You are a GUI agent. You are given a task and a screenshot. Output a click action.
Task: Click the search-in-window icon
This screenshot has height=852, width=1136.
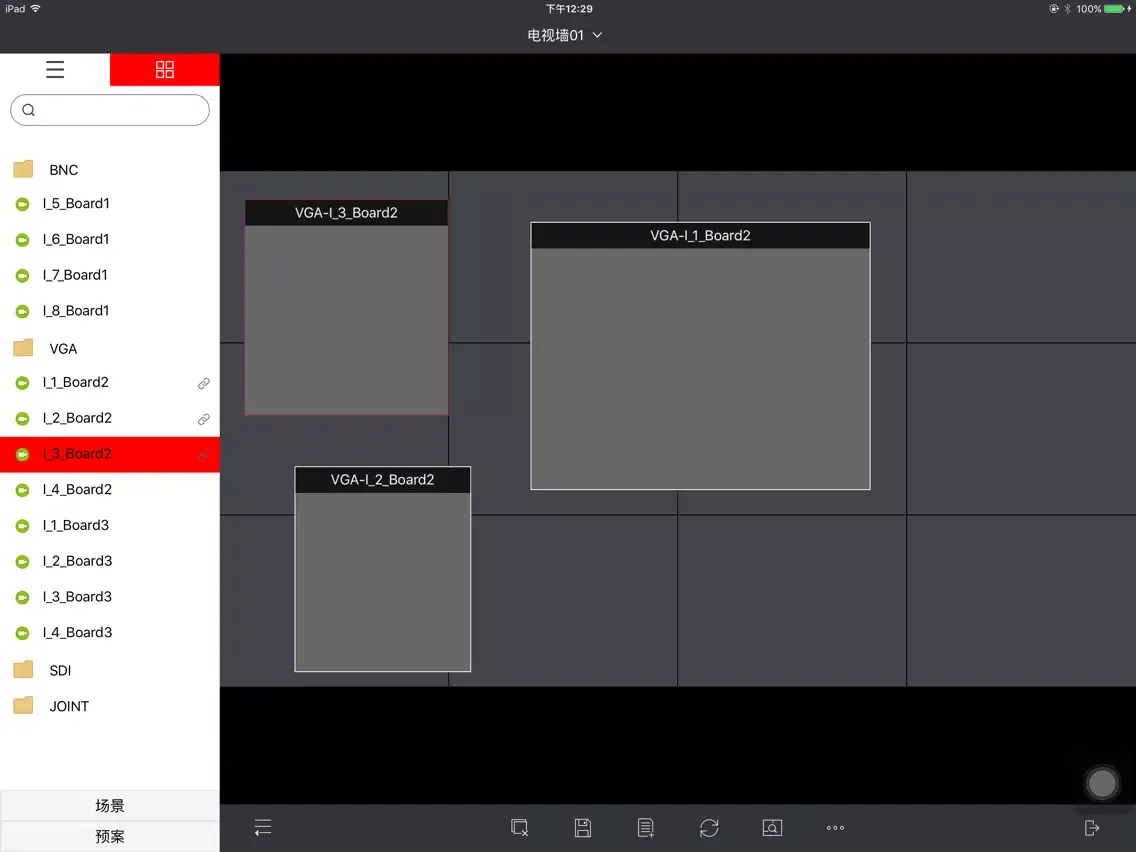[772, 827]
